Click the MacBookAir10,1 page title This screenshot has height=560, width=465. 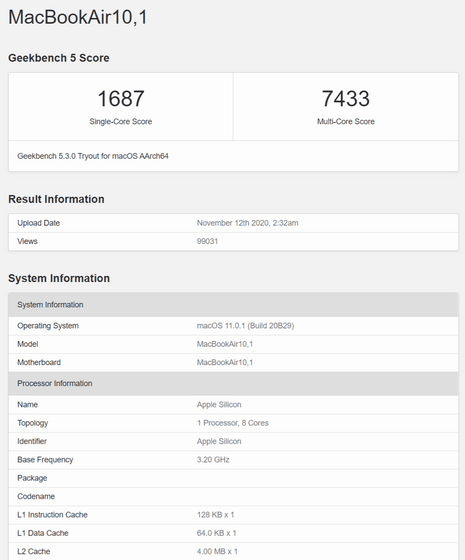coord(78,18)
